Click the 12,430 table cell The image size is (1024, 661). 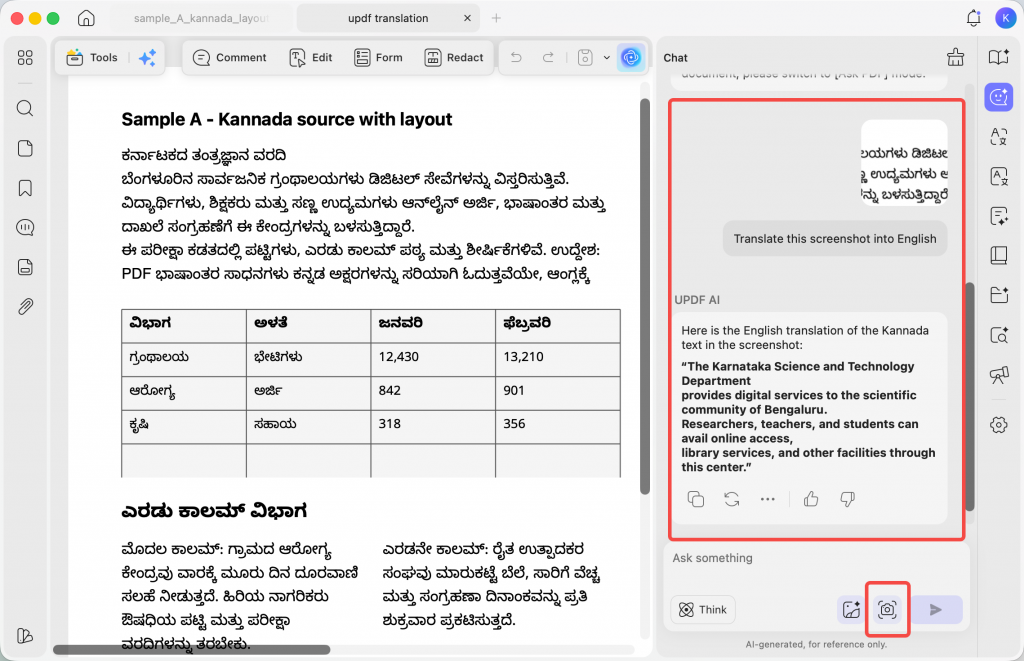[x=433, y=358]
